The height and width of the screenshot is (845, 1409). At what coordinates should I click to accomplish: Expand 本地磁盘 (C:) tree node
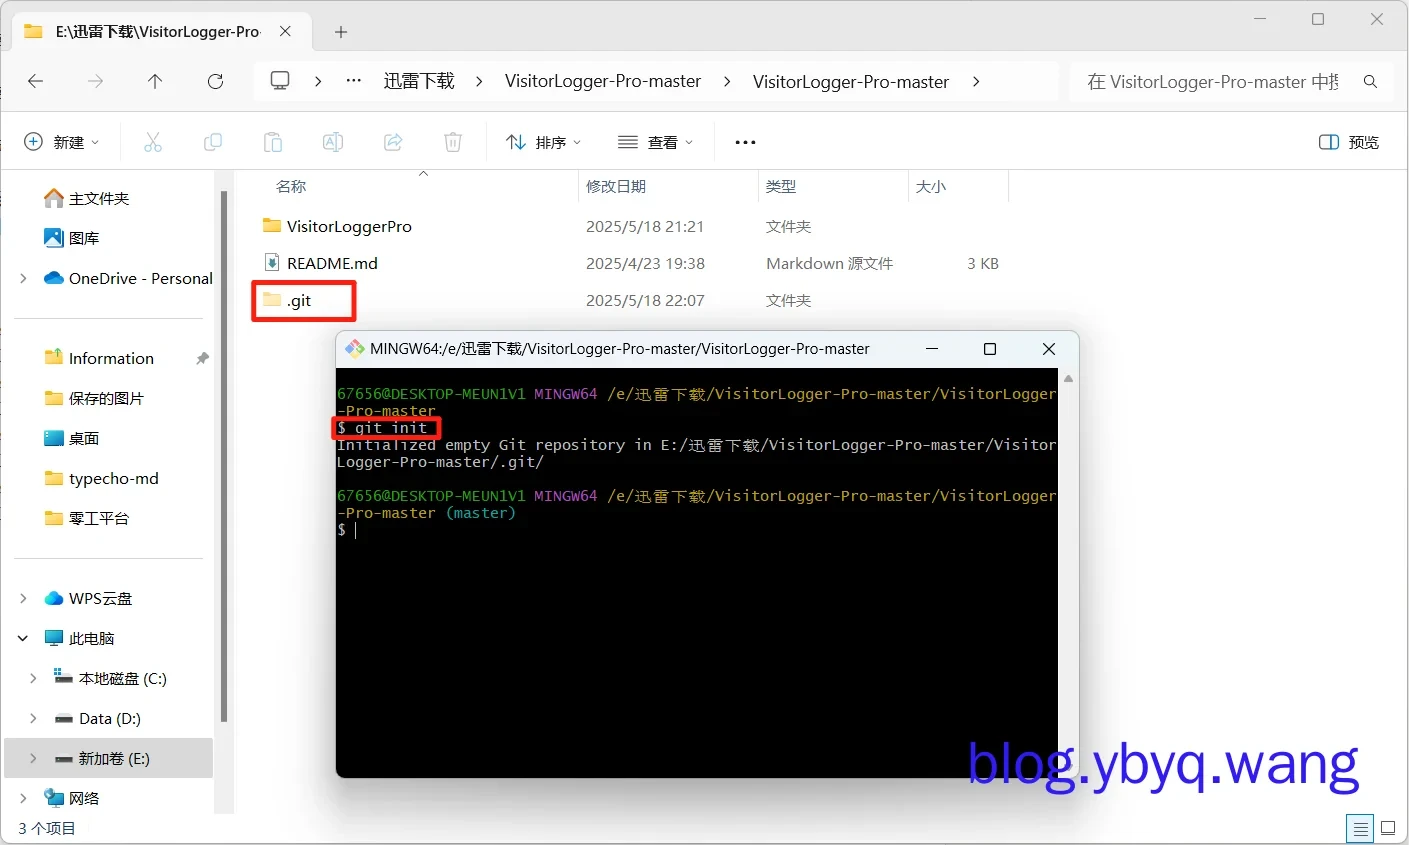pos(33,678)
